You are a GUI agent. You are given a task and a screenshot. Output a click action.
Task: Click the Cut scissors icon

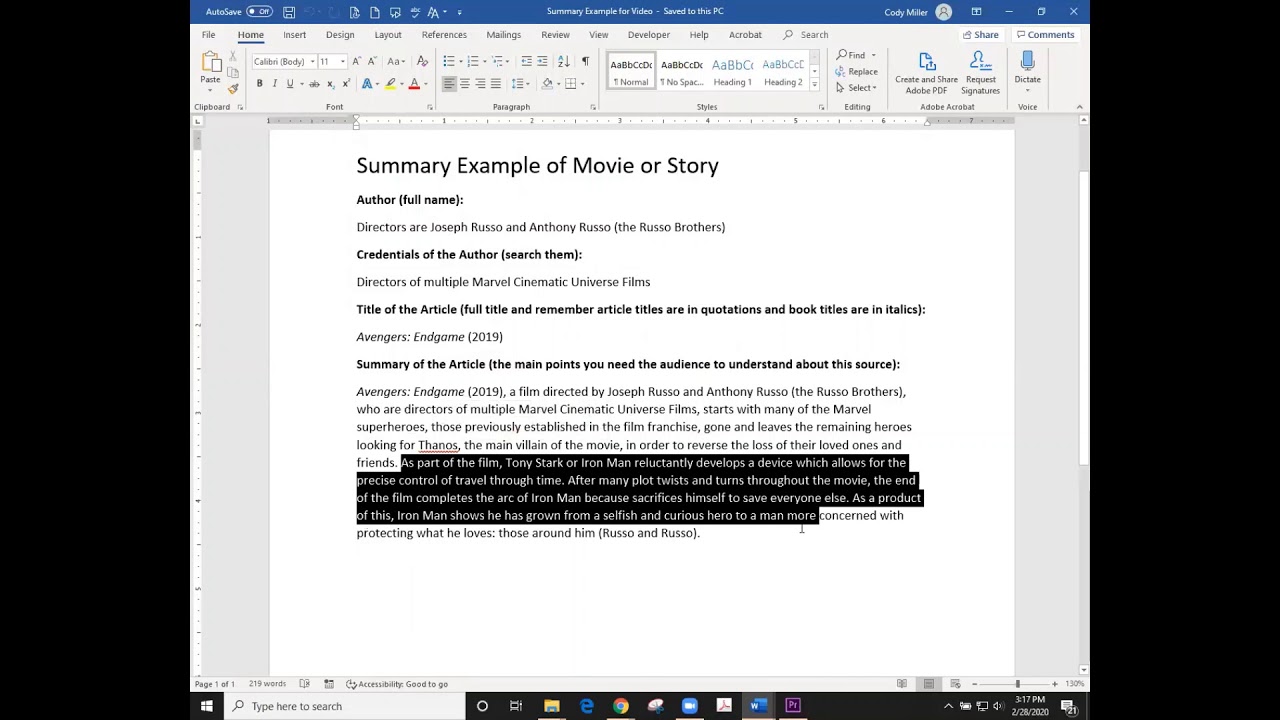(x=233, y=57)
